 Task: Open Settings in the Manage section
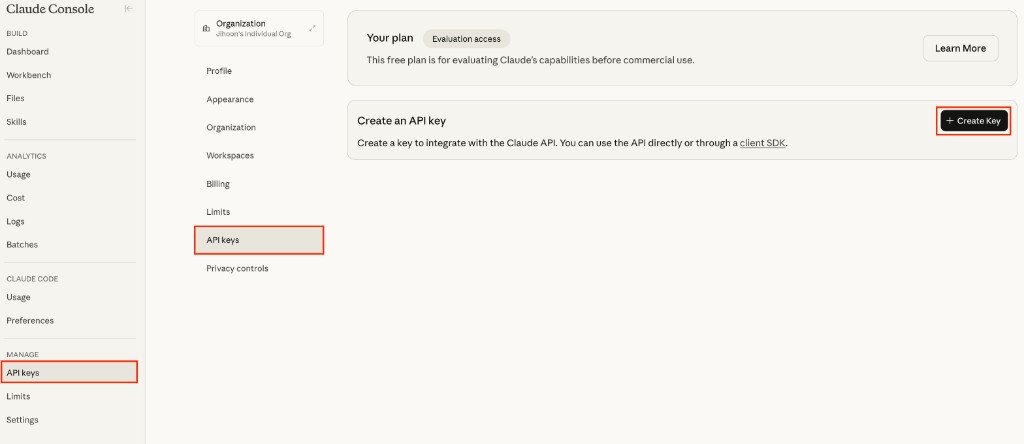24,420
